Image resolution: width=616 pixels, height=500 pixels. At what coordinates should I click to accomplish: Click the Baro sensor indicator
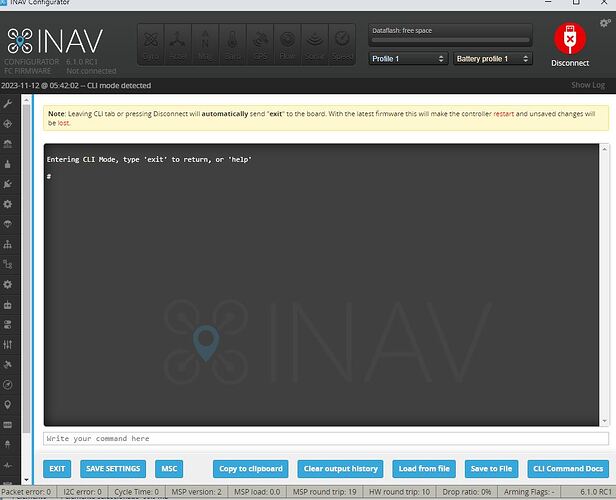(233, 44)
